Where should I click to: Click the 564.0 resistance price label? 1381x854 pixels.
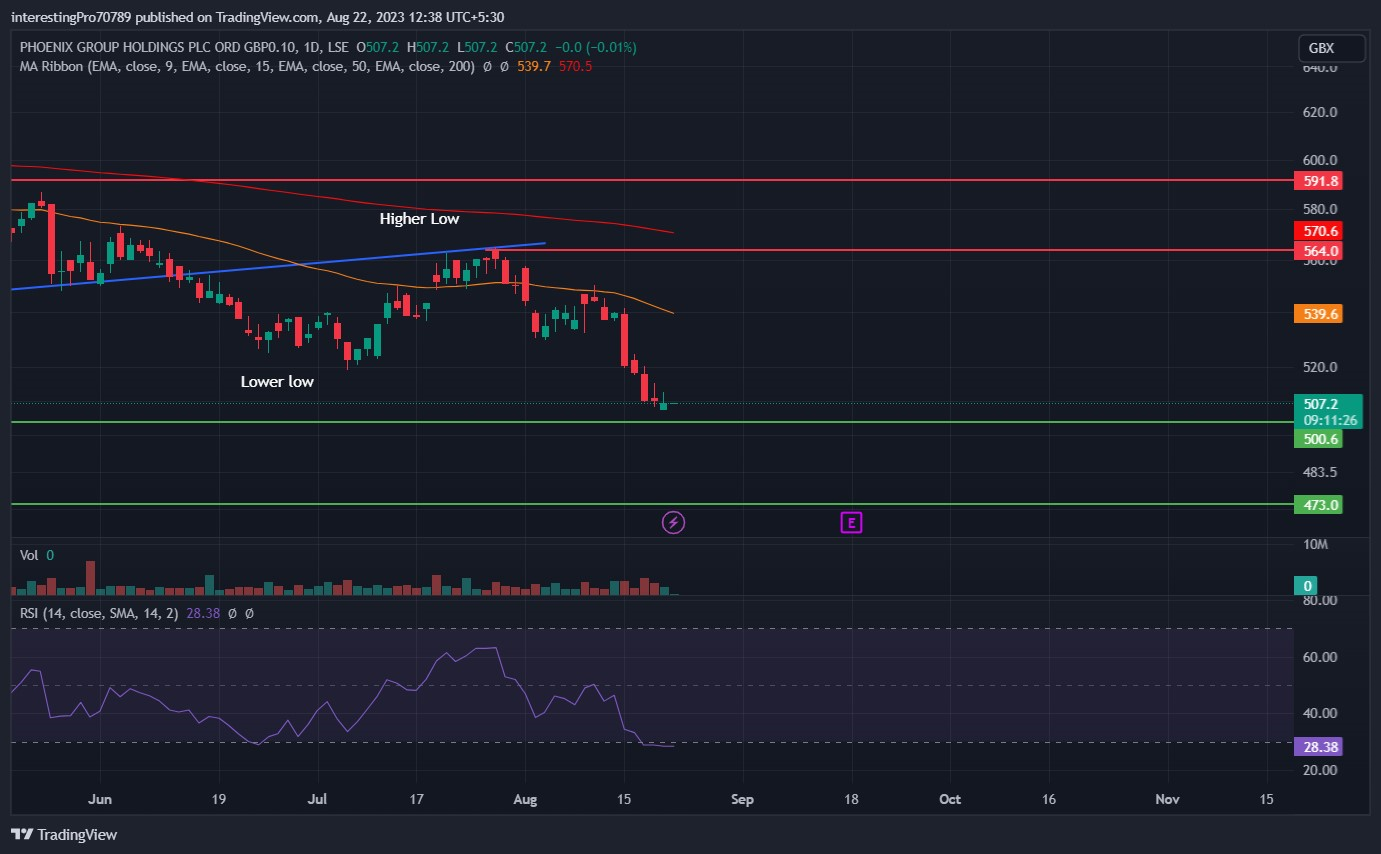1318,251
